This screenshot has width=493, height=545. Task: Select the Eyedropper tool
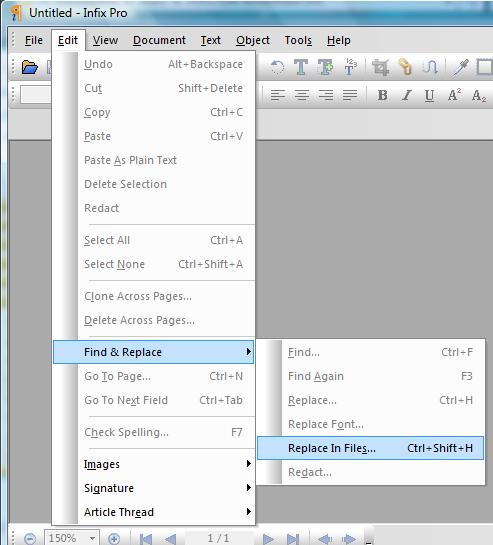[x=460, y=67]
